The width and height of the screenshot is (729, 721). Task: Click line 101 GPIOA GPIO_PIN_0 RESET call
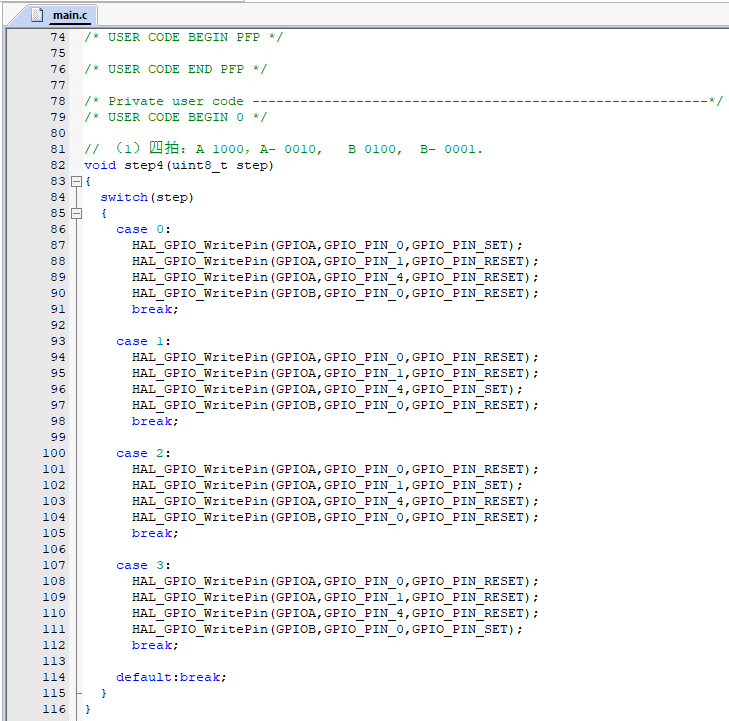click(x=335, y=470)
